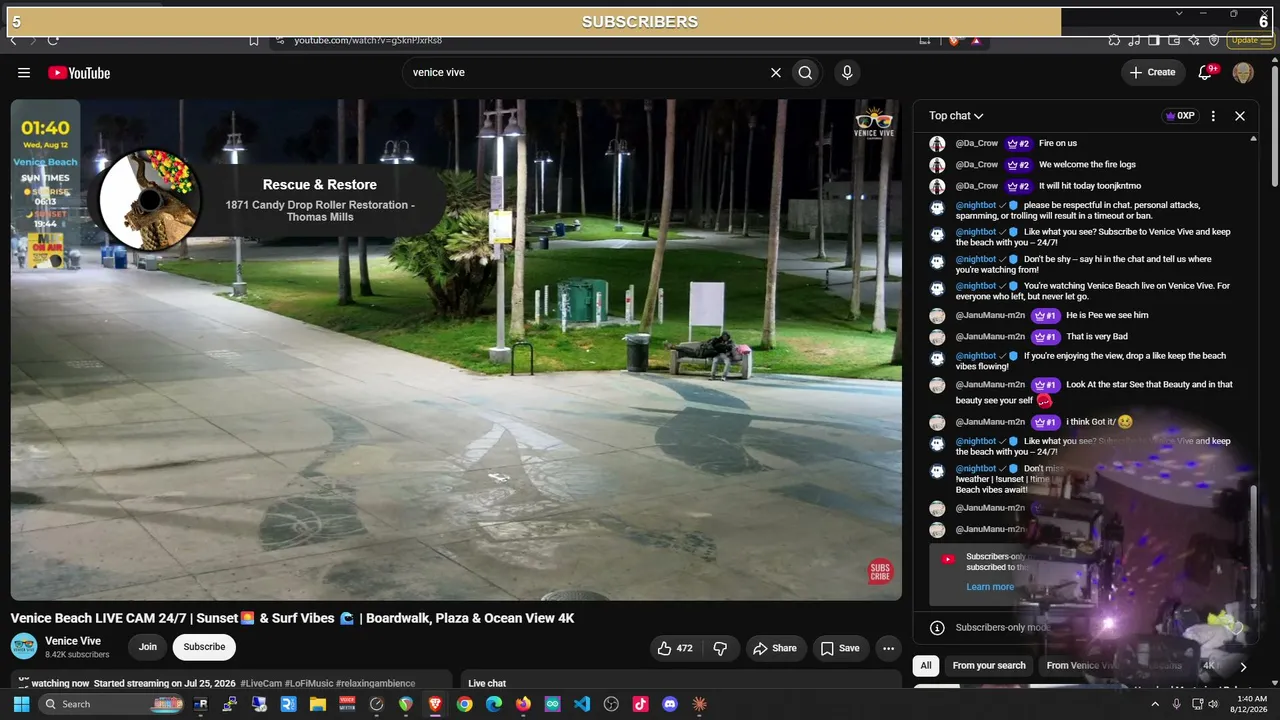Share this live stream
The image size is (1280, 720).
click(x=775, y=648)
